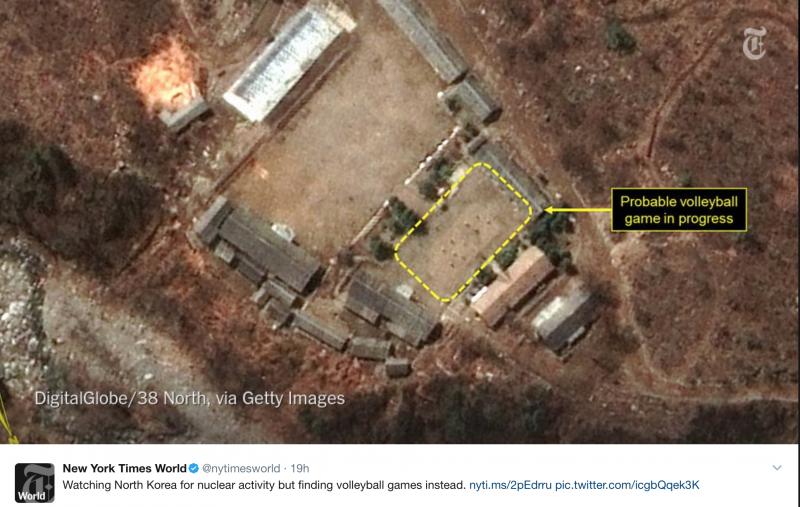
Task: Click the white-roofed building in image
Action: click(x=288, y=61)
